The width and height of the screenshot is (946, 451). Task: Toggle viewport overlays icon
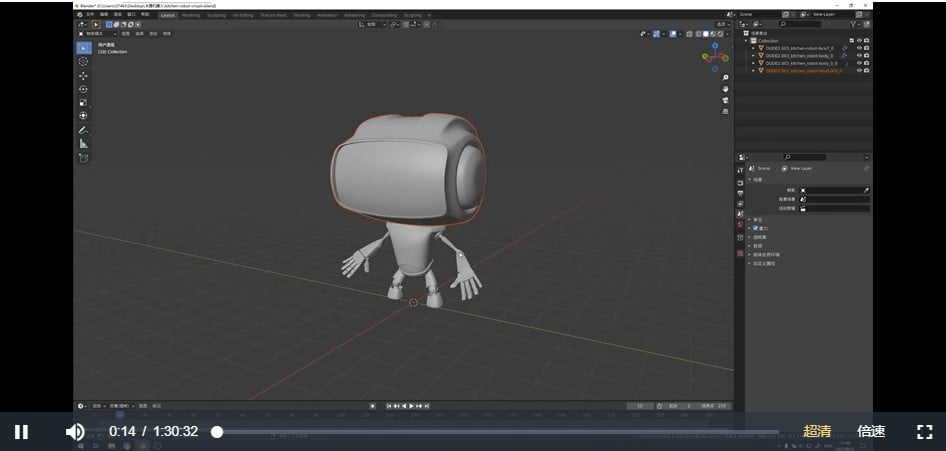673,34
